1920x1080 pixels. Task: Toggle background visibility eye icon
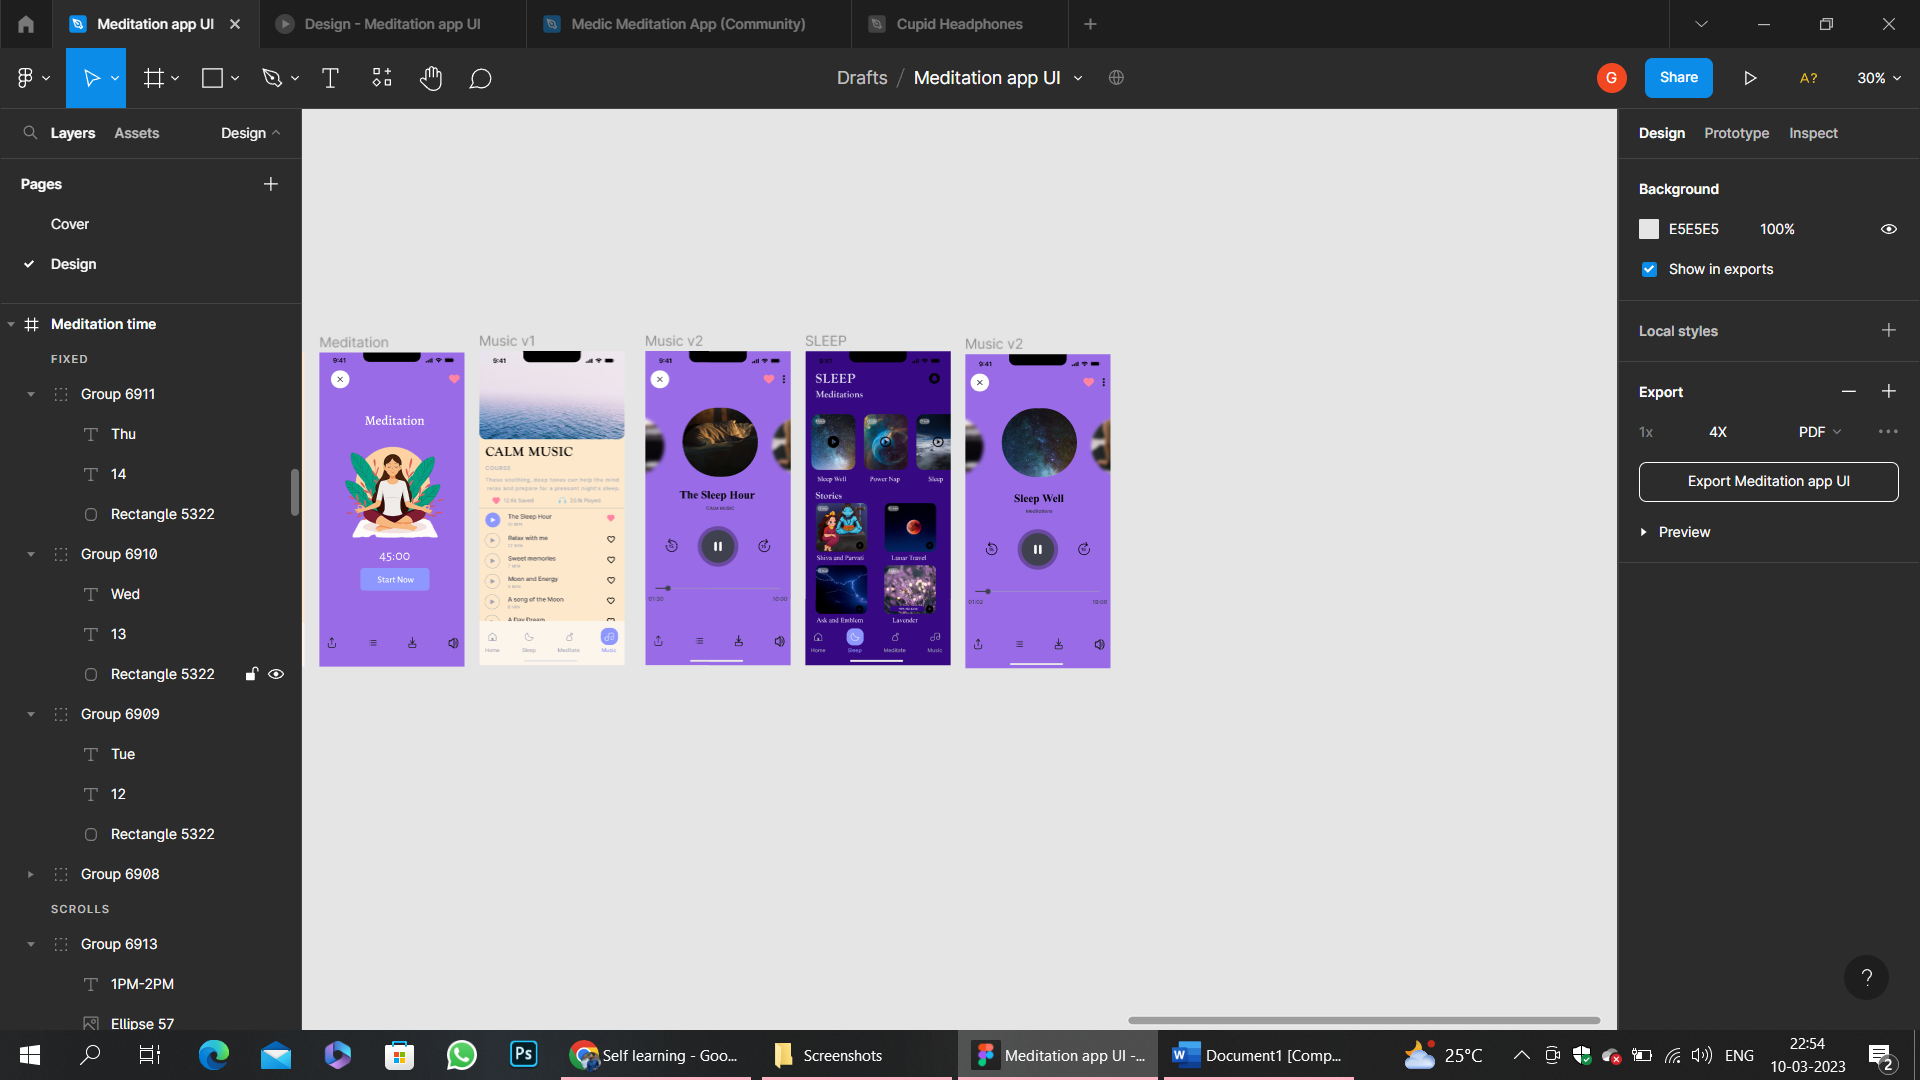click(1888, 229)
